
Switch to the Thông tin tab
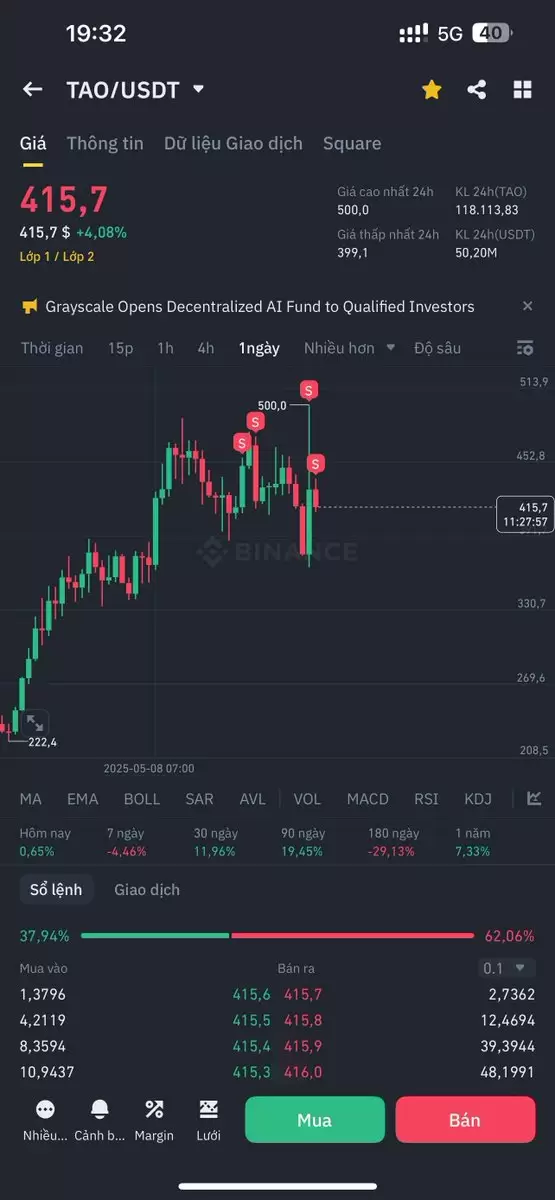[105, 143]
